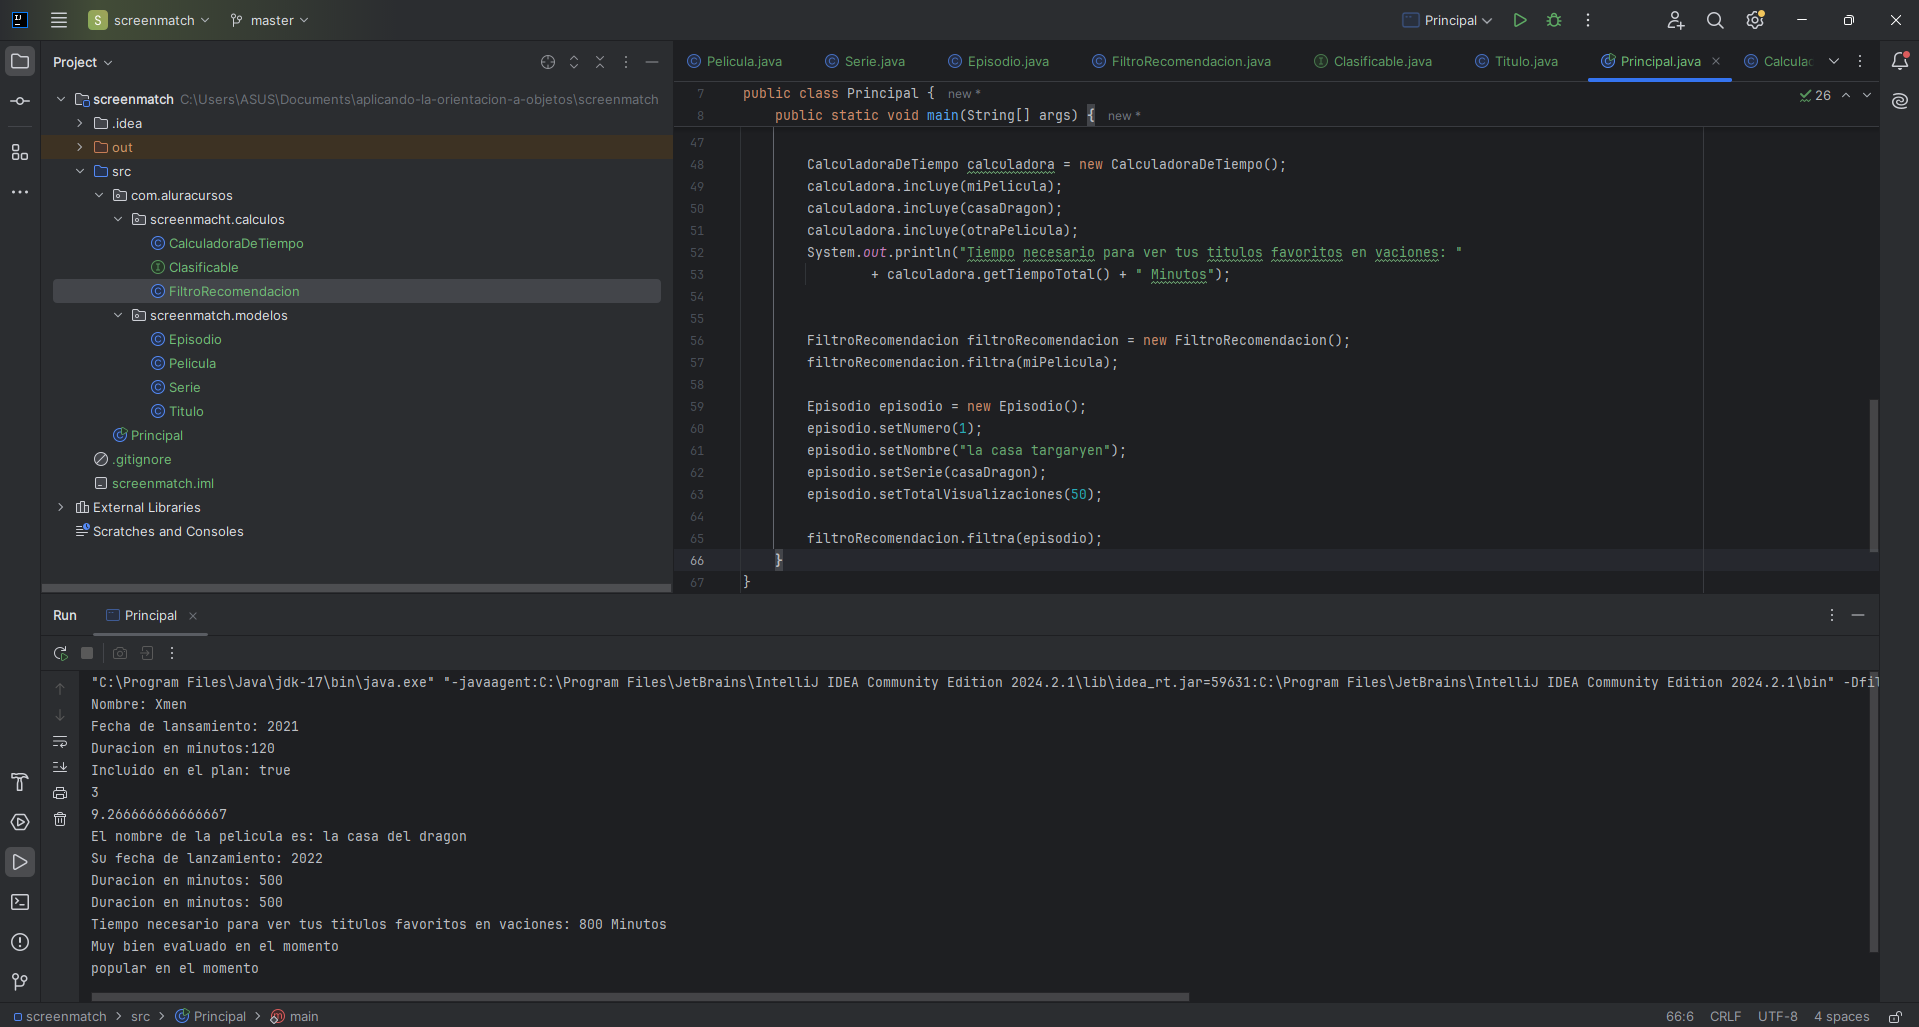
Task: Open the Notifications bell
Action: [x=1900, y=61]
